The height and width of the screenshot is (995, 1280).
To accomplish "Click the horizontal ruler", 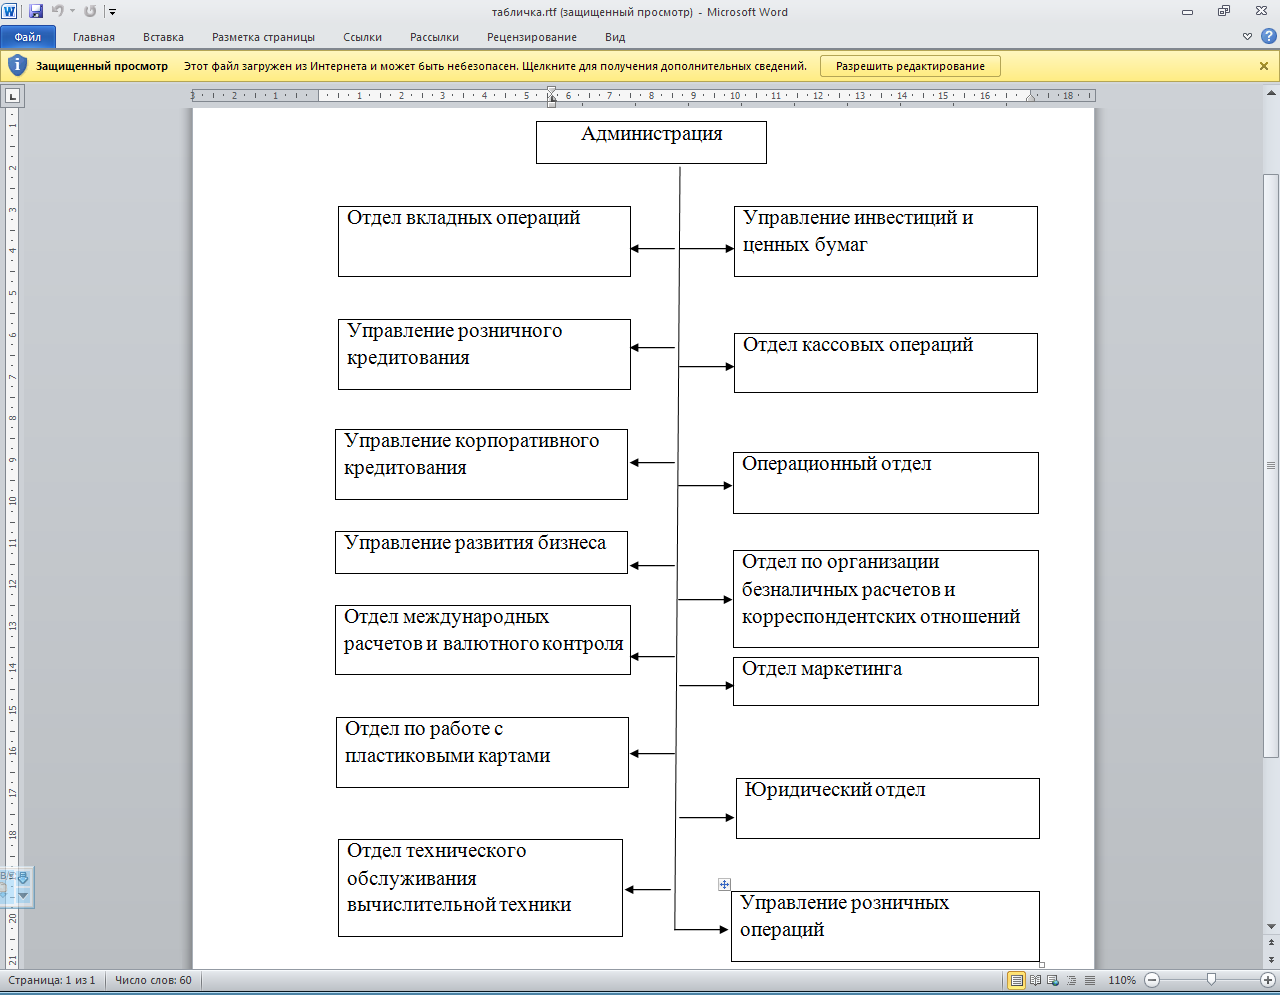I will (643, 96).
